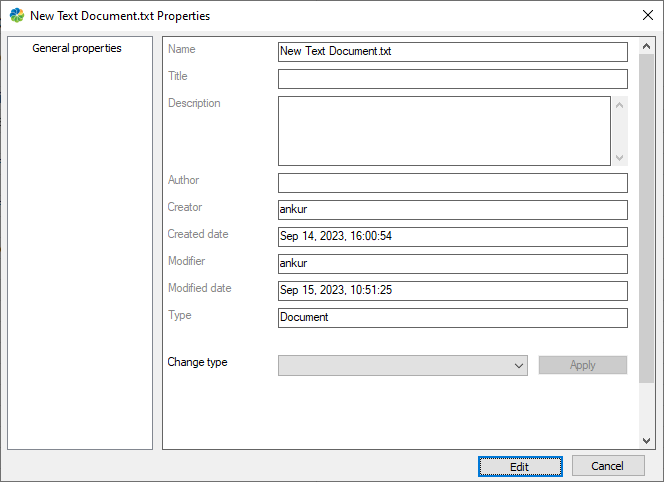Select the Modified date field
The image size is (664, 482).
click(452, 291)
